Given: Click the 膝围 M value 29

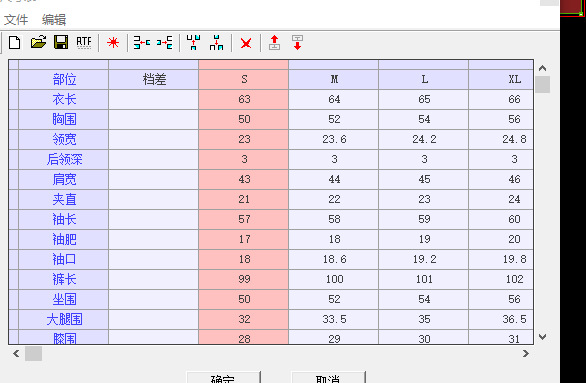Looking at the screenshot, I should (334, 337).
